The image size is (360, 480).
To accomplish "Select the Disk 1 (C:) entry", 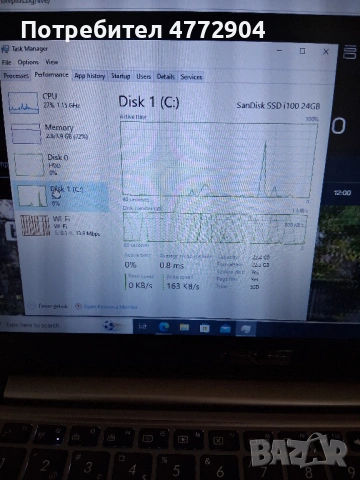I will [62, 197].
